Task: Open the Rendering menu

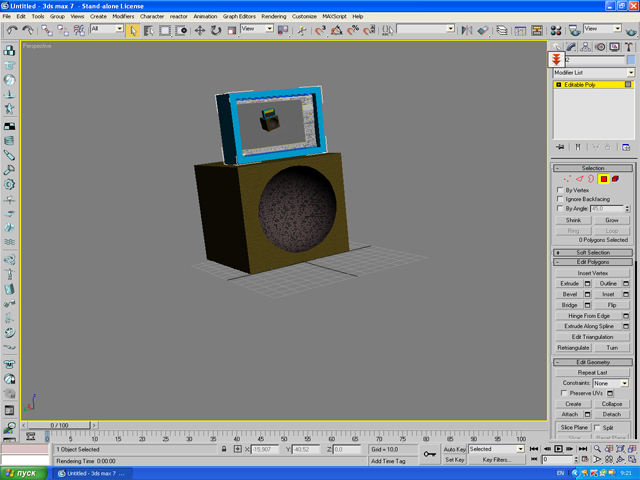Action: [273, 16]
